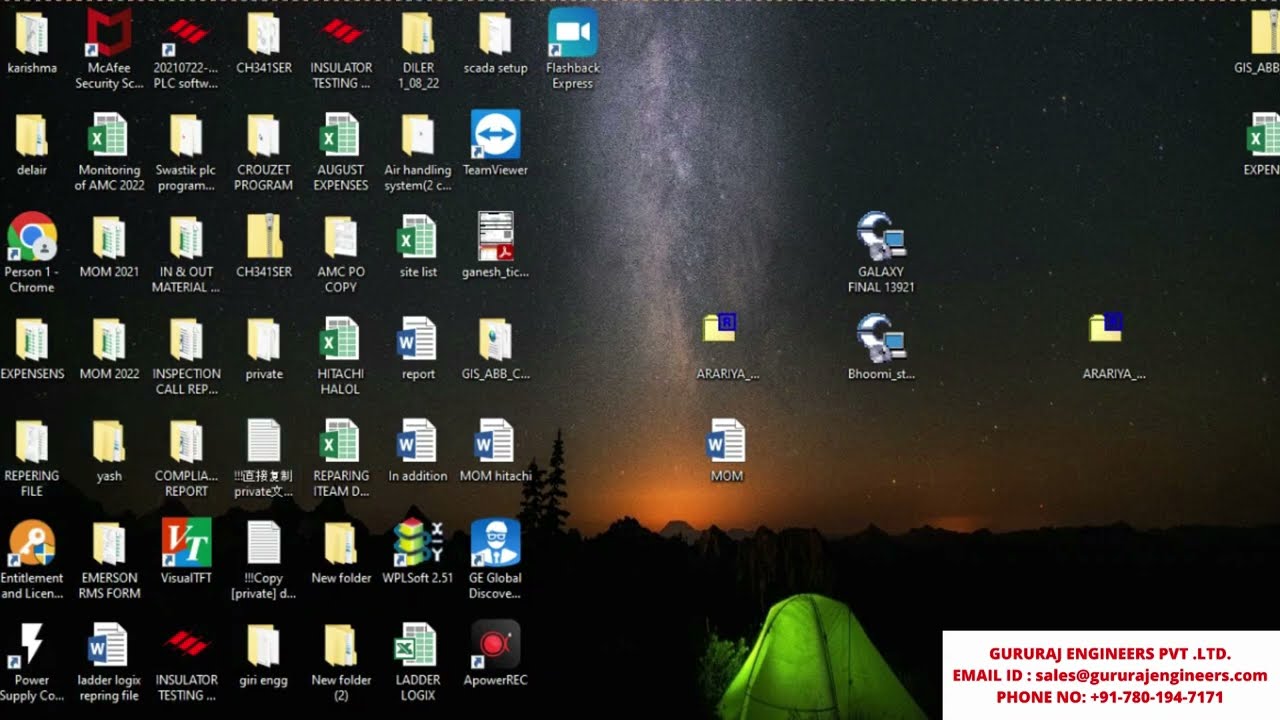Open the AUGUST EXPENSES Excel file
1280x720 pixels.
coord(341,151)
